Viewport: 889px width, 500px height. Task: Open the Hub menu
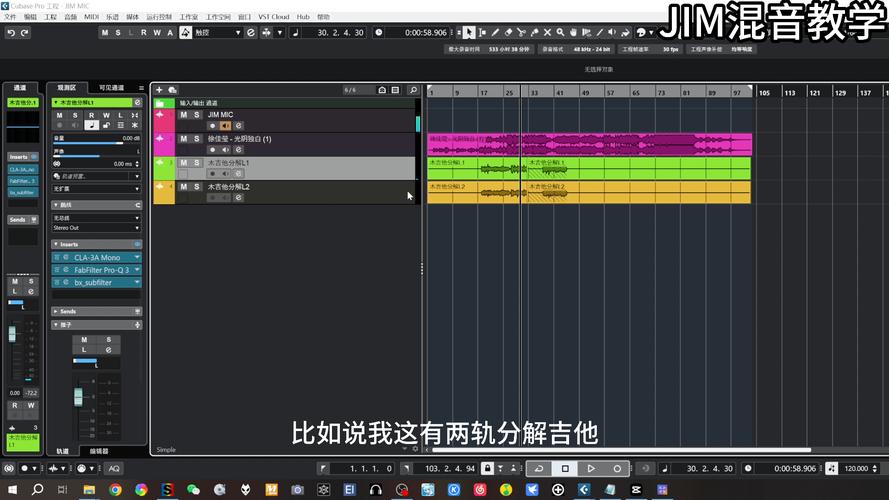(303, 17)
